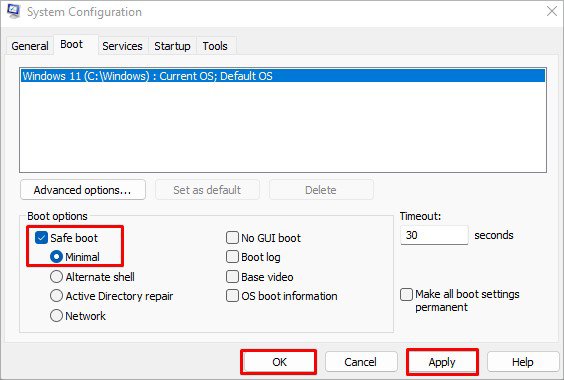This screenshot has height=380, width=564.
Task: Select Active Directory repair option
Action: [x=56, y=296]
